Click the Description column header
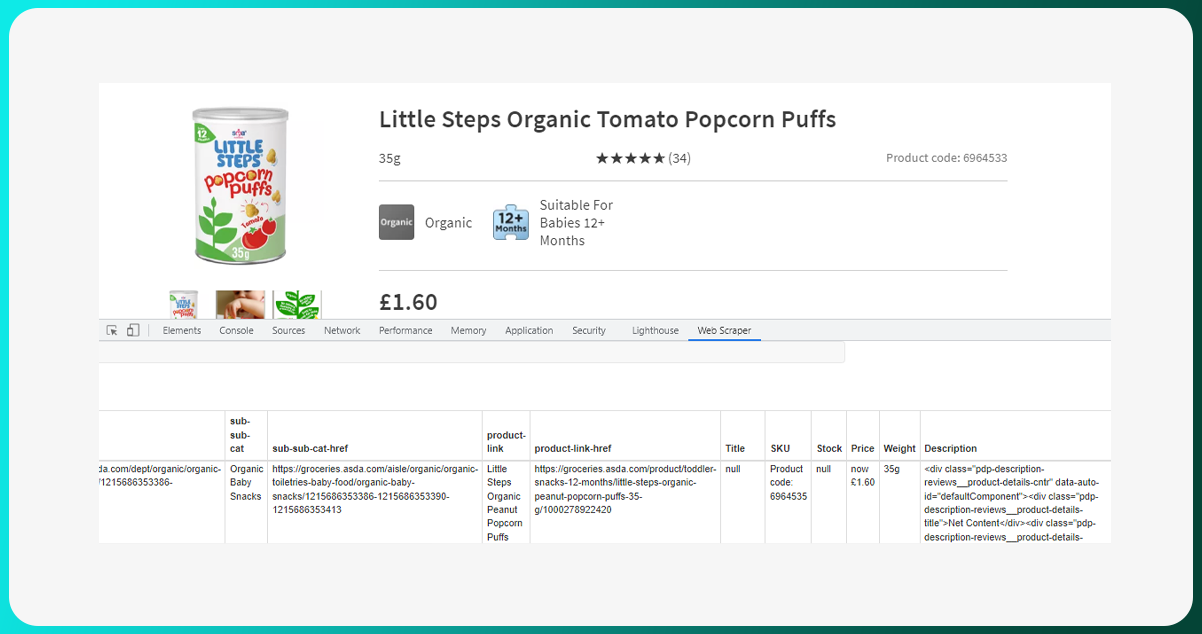1202x634 pixels. click(x=950, y=449)
